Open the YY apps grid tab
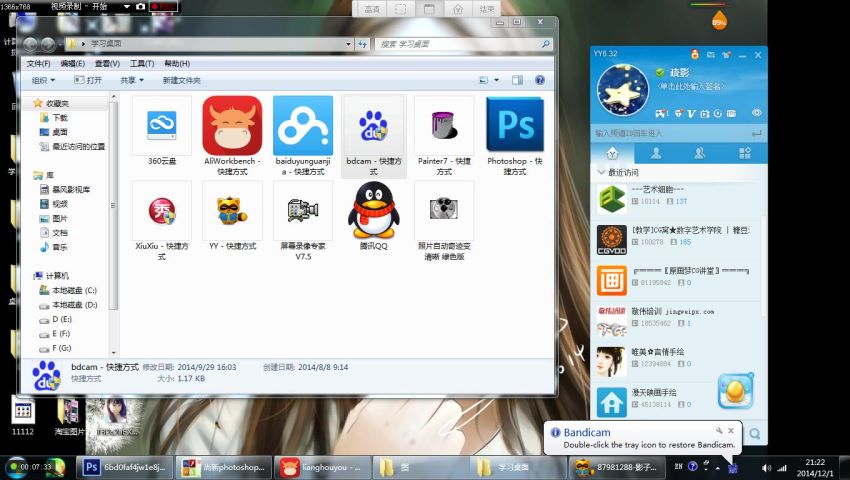Screen dimensions: 850x480 [x=745, y=153]
